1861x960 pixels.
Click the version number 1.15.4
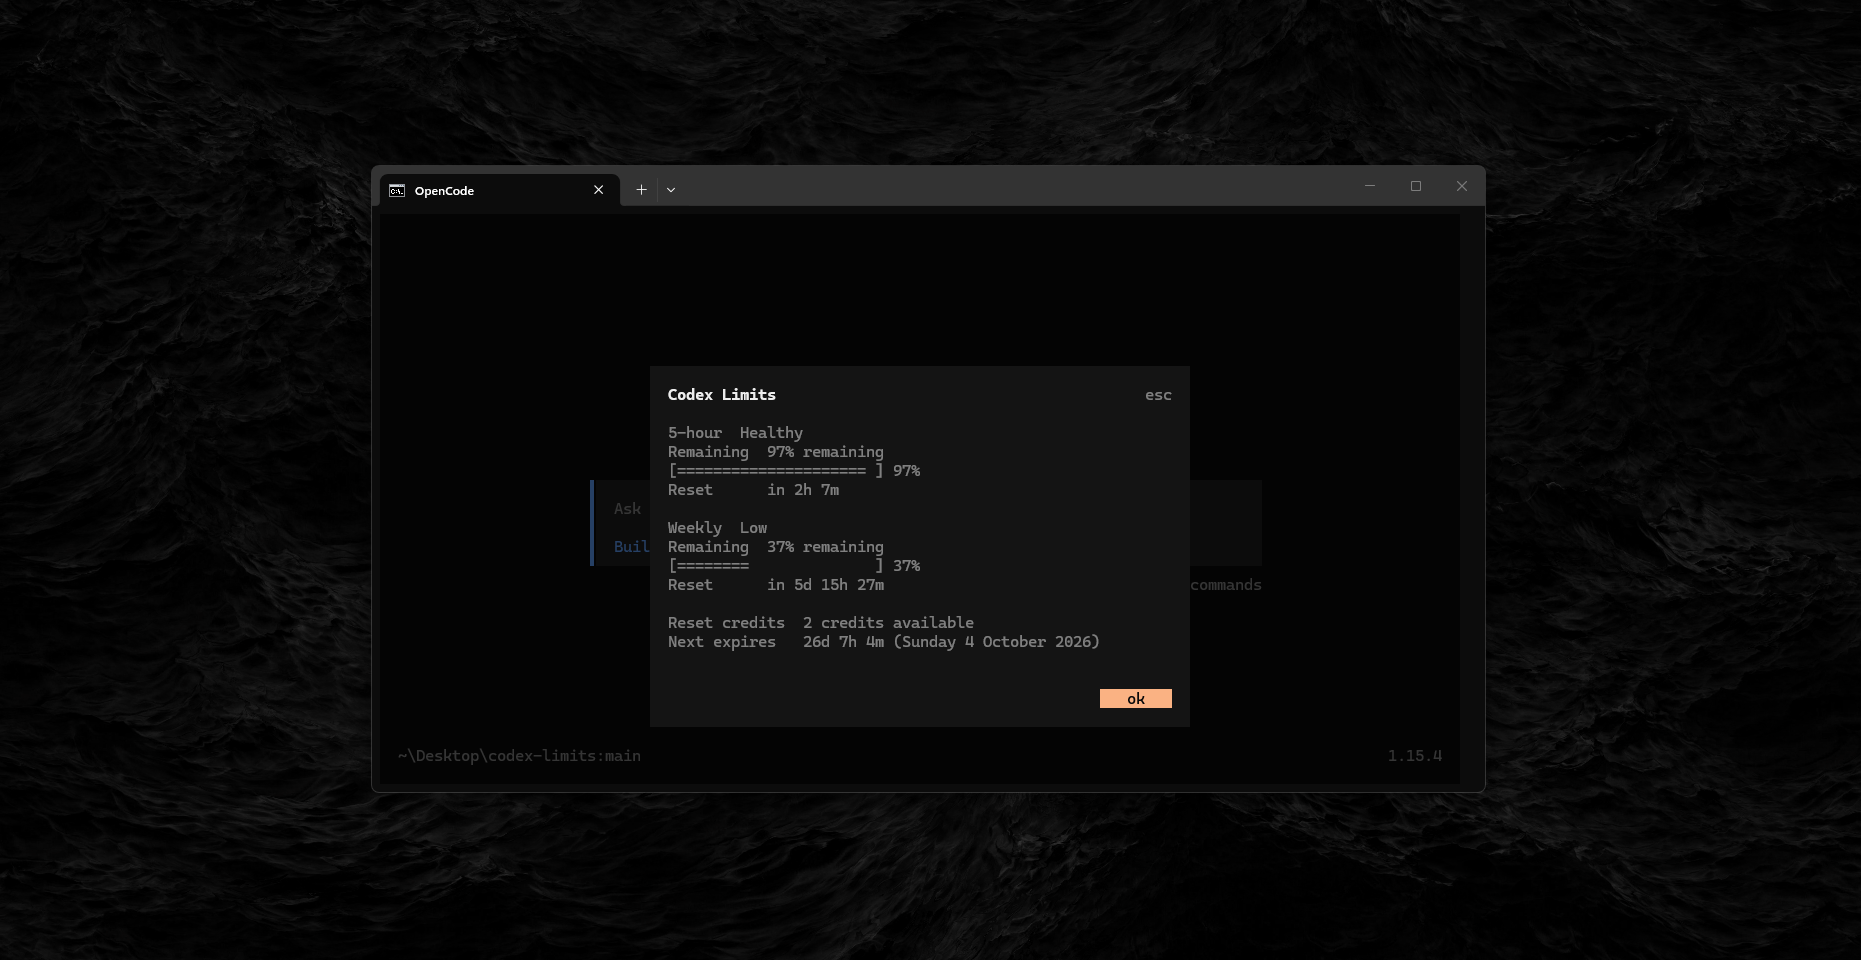1415,756
